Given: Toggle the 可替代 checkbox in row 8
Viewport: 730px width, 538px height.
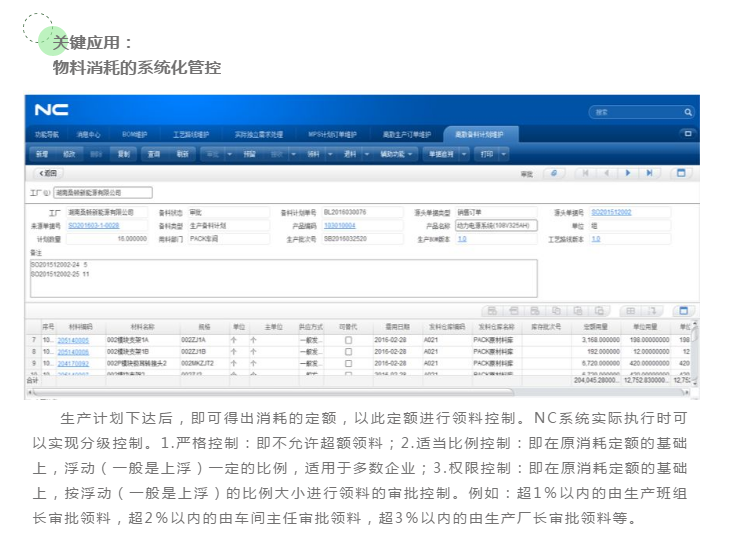Looking at the screenshot, I should [x=348, y=352].
